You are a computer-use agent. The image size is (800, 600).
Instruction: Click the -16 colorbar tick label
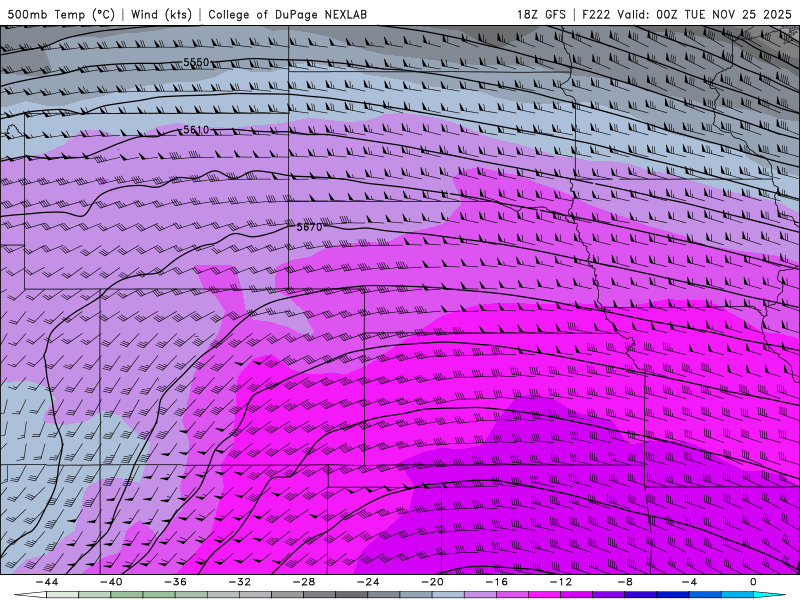pos(496,582)
